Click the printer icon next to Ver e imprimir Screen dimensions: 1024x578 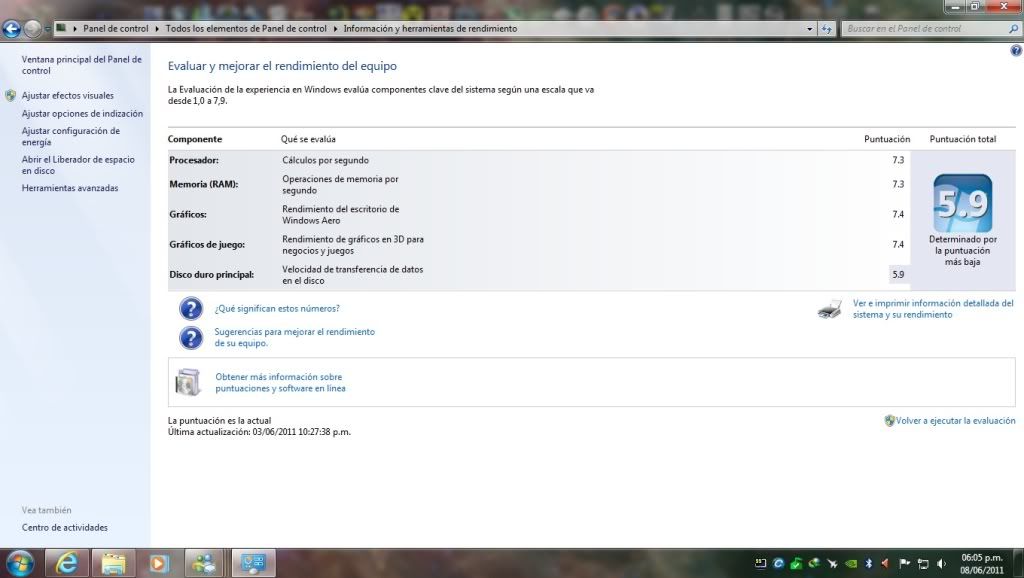coord(830,309)
